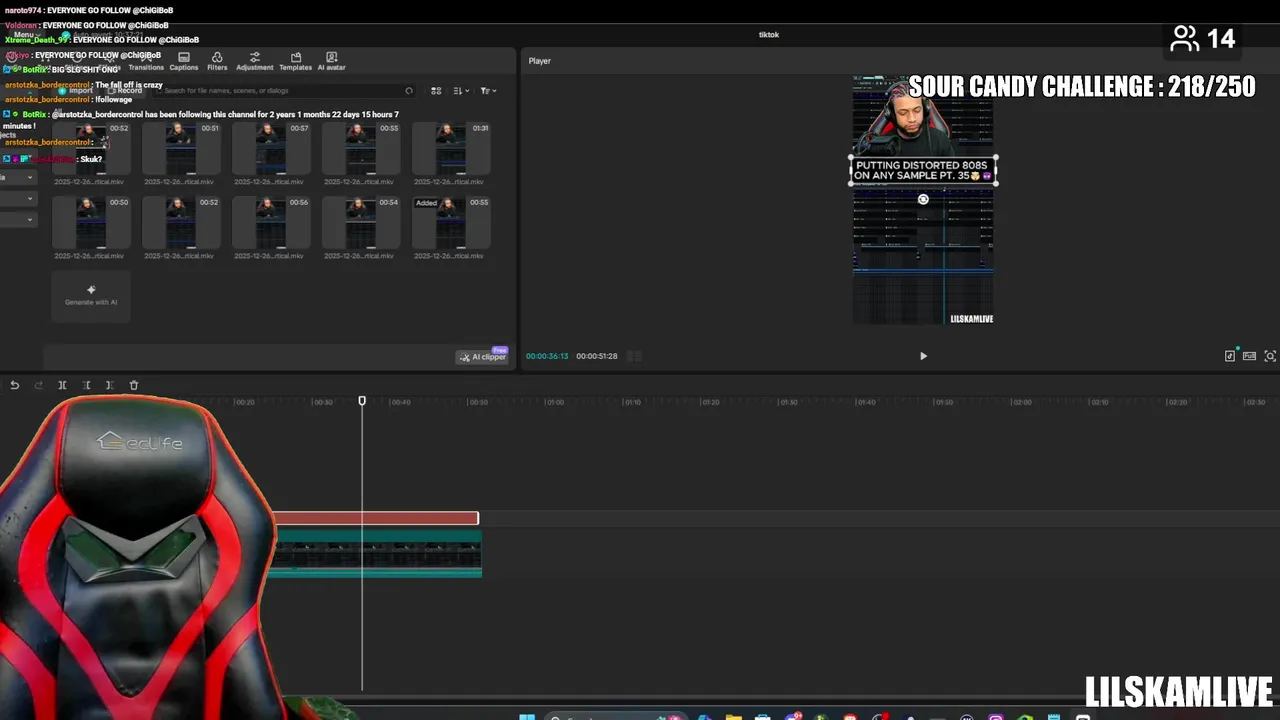The width and height of the screenshot is (1280, 720).
Task: Split the clip at playhead
Action: pyautogui.click(x=62, y=385)
